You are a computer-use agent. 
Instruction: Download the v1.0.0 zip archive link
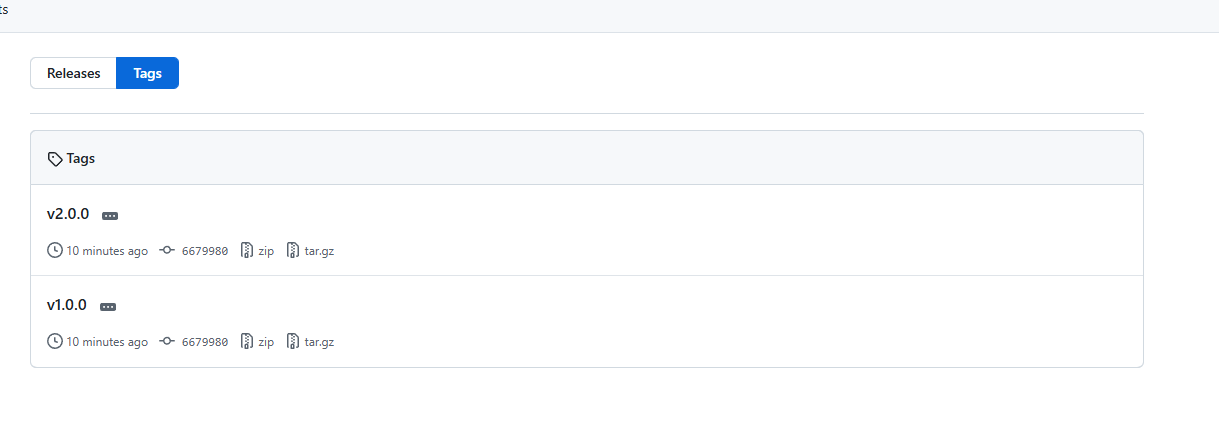point(265,342)
